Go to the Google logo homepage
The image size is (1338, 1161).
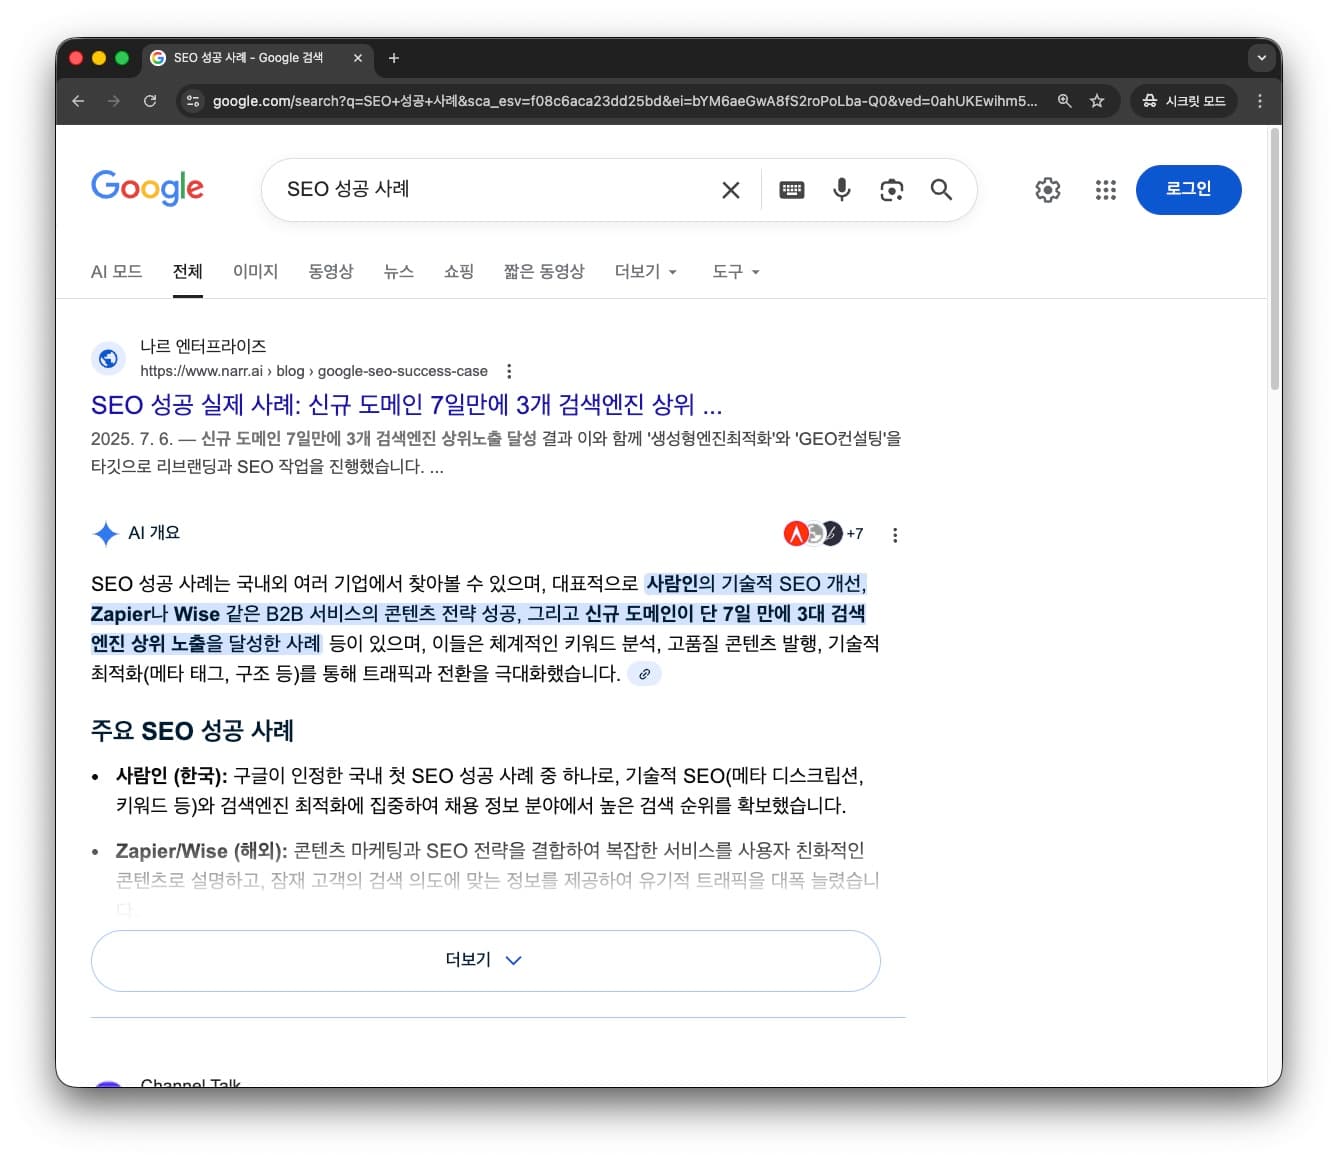coord(147,188)
